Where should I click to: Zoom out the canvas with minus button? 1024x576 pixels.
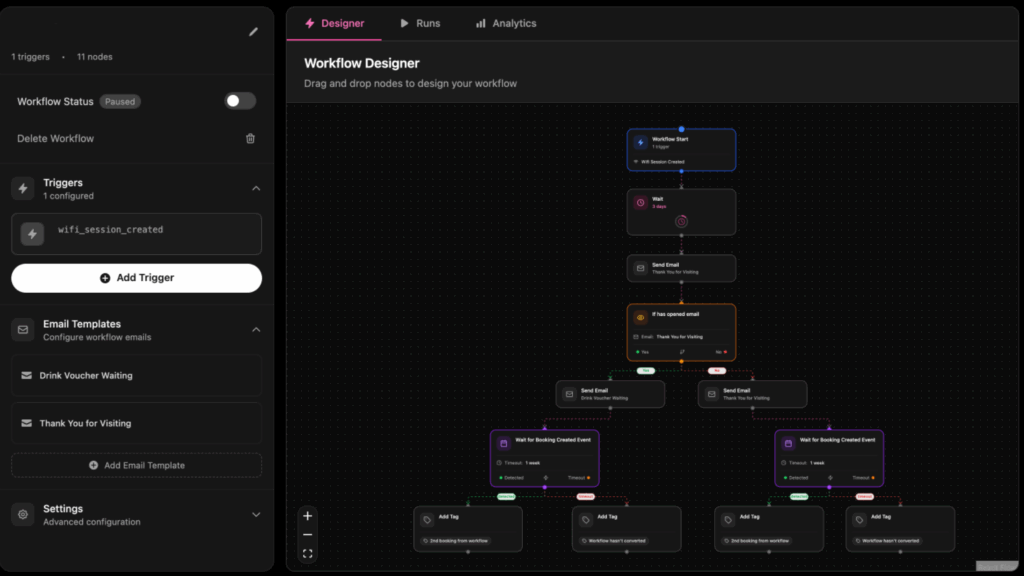(x=308, y=535)
